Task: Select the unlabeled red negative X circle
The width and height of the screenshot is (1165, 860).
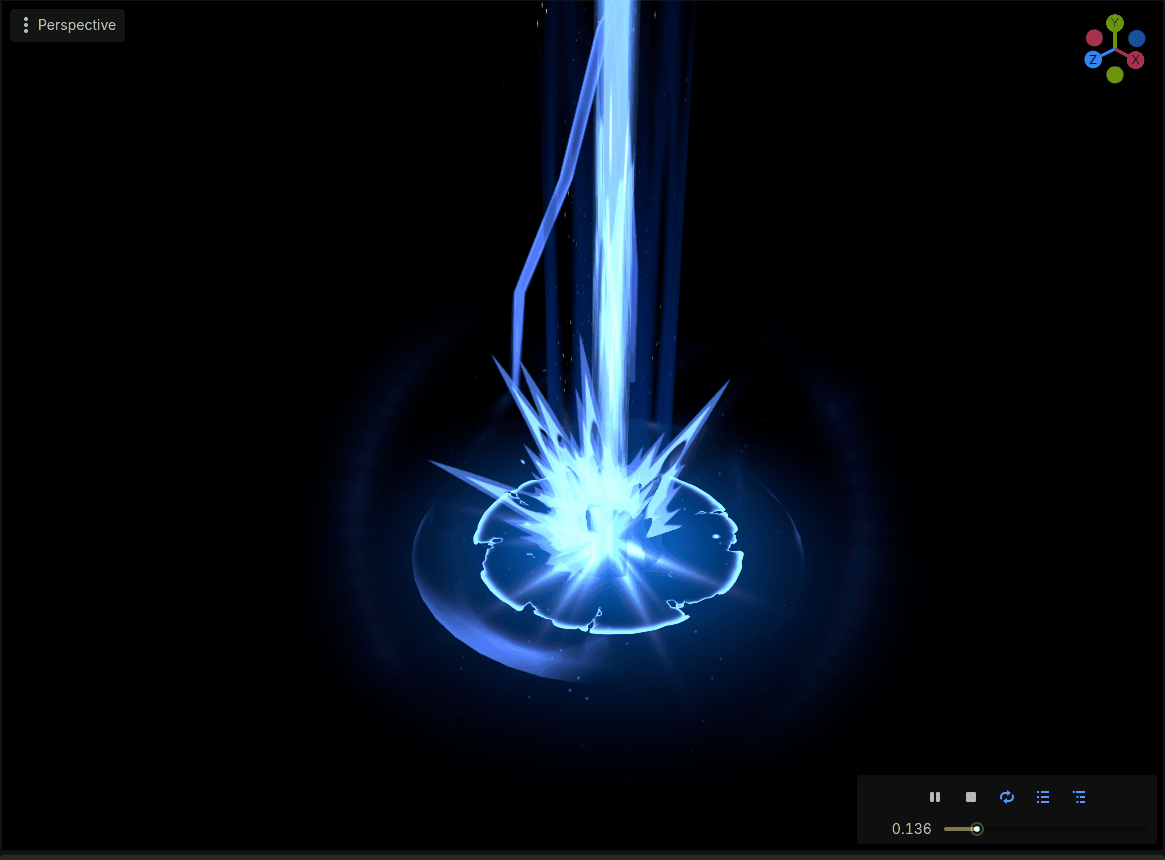Action: tap(1094, 38)
